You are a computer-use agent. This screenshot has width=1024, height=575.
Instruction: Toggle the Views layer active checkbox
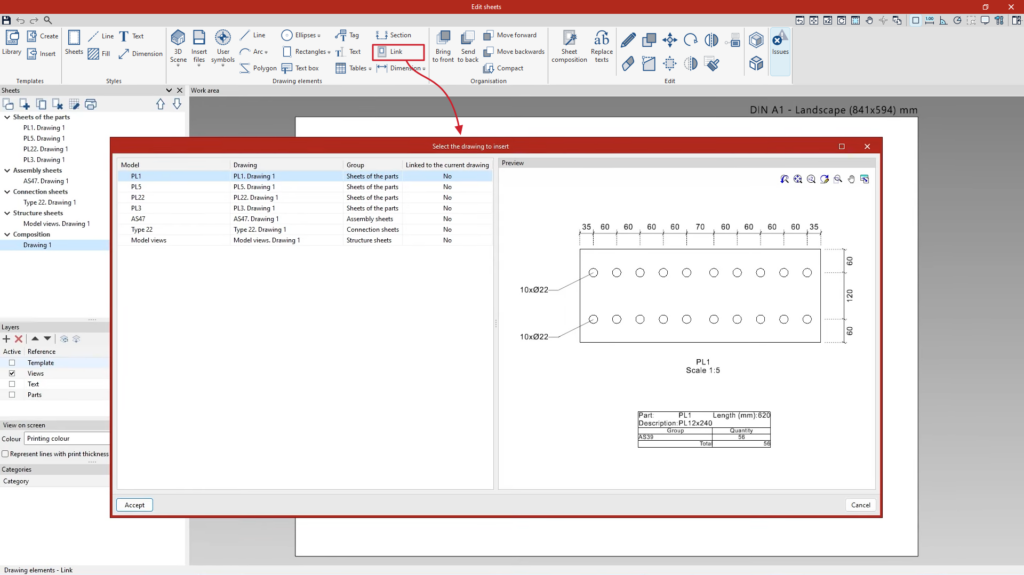tap(12, 373)
